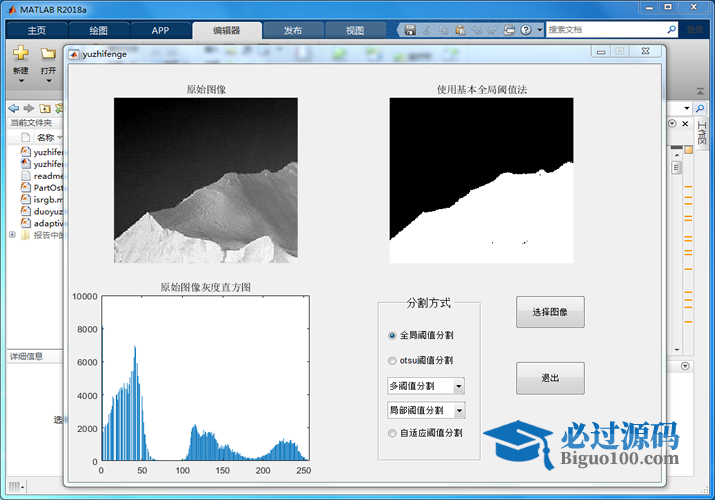Select the PartOst file in current folder
Image resolution: width=715 pixels, height=500 pixels.
point(41,187)
